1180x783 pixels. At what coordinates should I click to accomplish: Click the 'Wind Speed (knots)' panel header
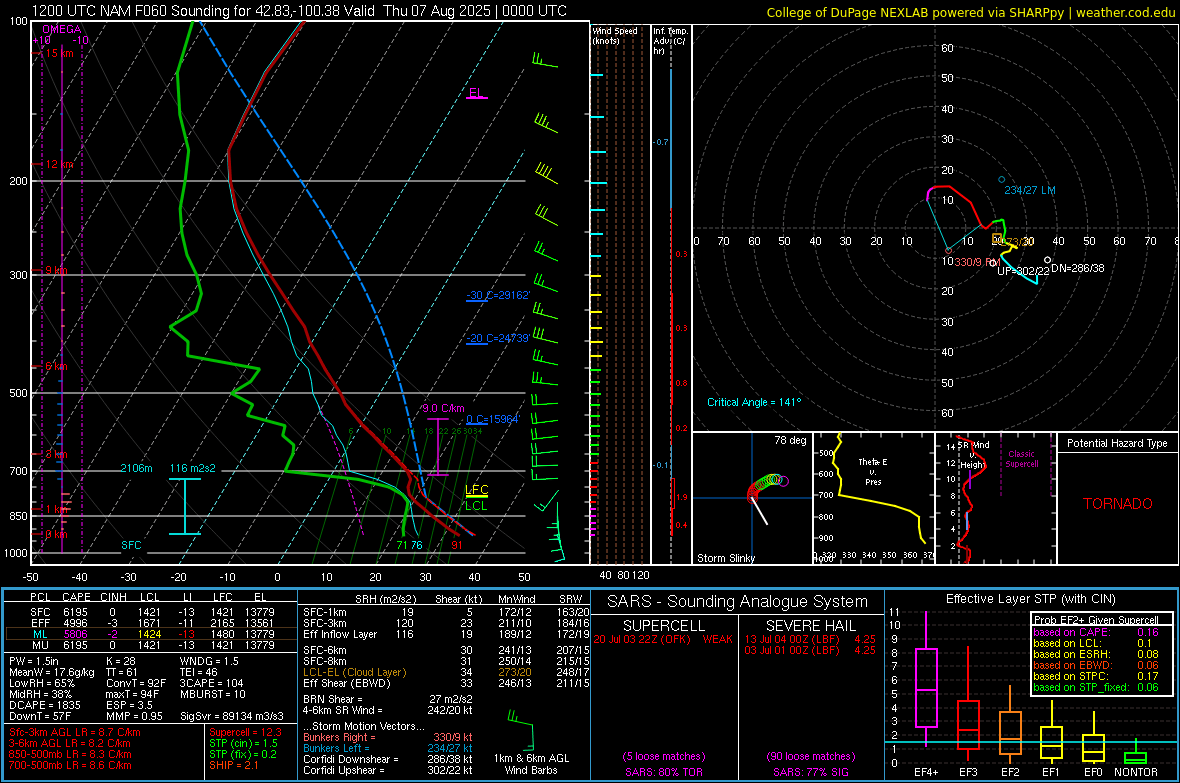pyautogui.click(x=615, y=35)
